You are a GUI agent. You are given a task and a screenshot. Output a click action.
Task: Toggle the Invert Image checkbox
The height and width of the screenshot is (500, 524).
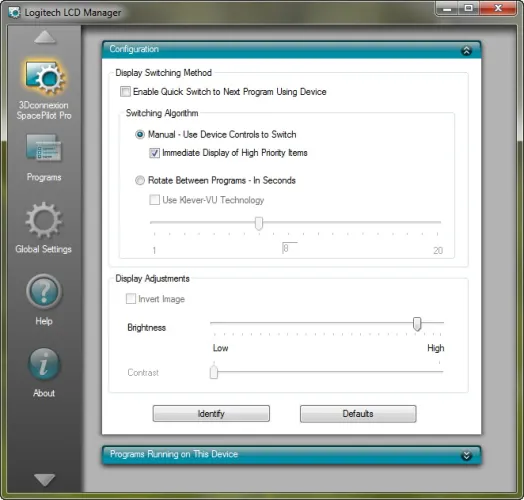(131, 298)
